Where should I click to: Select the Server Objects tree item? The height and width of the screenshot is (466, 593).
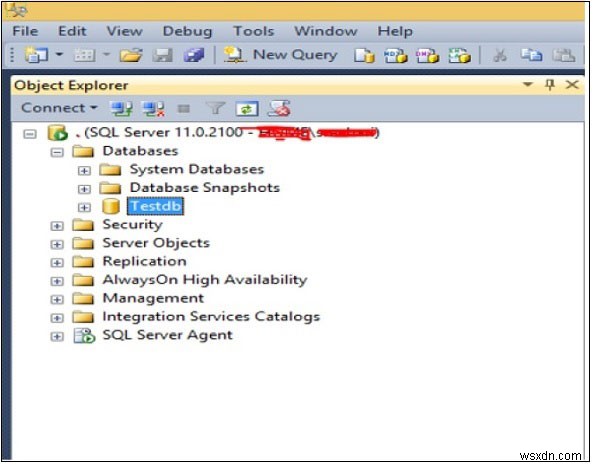point(156,243)
